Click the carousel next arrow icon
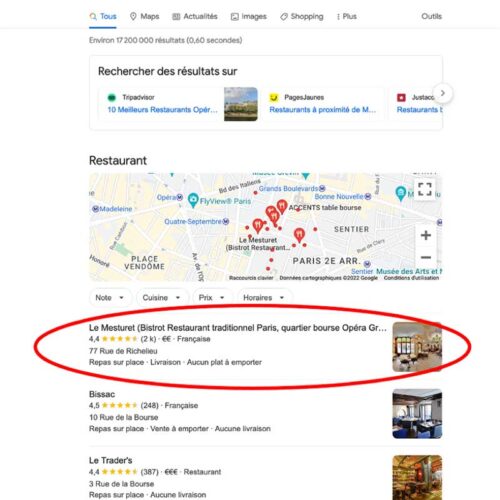Screen dimensions: 500x500 pyautogui.click(x=443, y=93)
